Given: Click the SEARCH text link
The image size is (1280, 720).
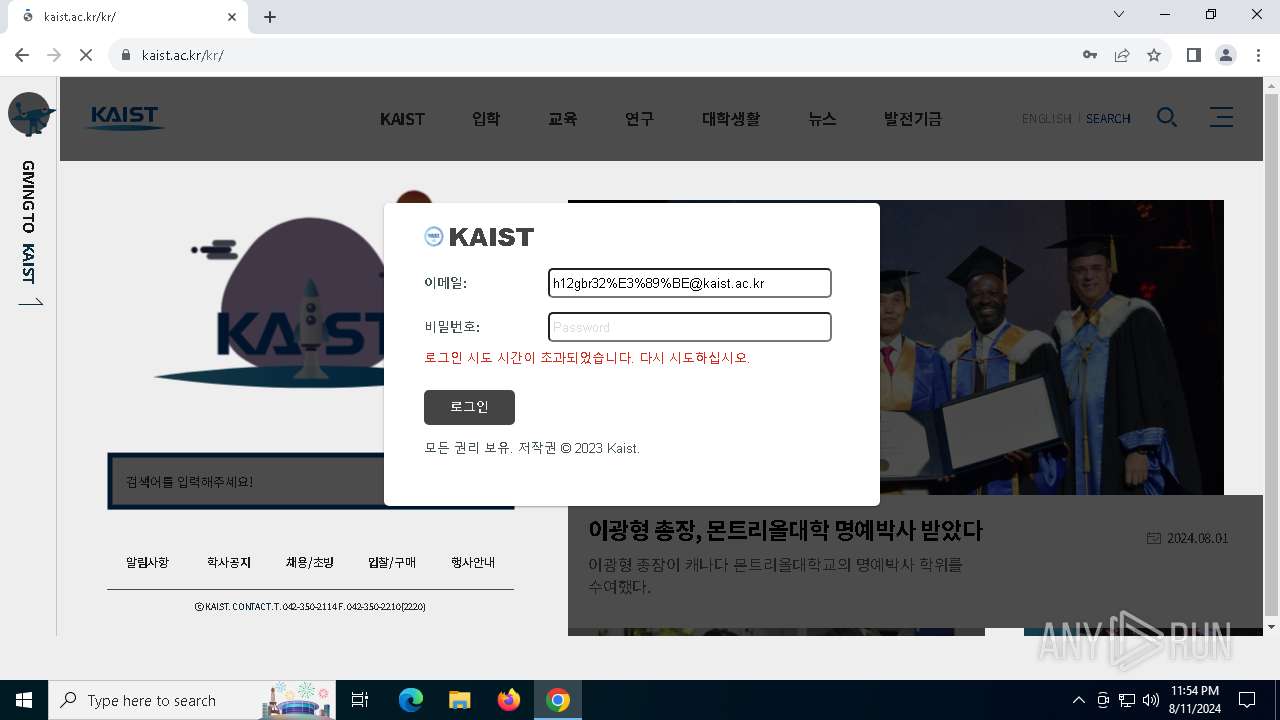Looking at the screenshot, I should pos(1108,119).
